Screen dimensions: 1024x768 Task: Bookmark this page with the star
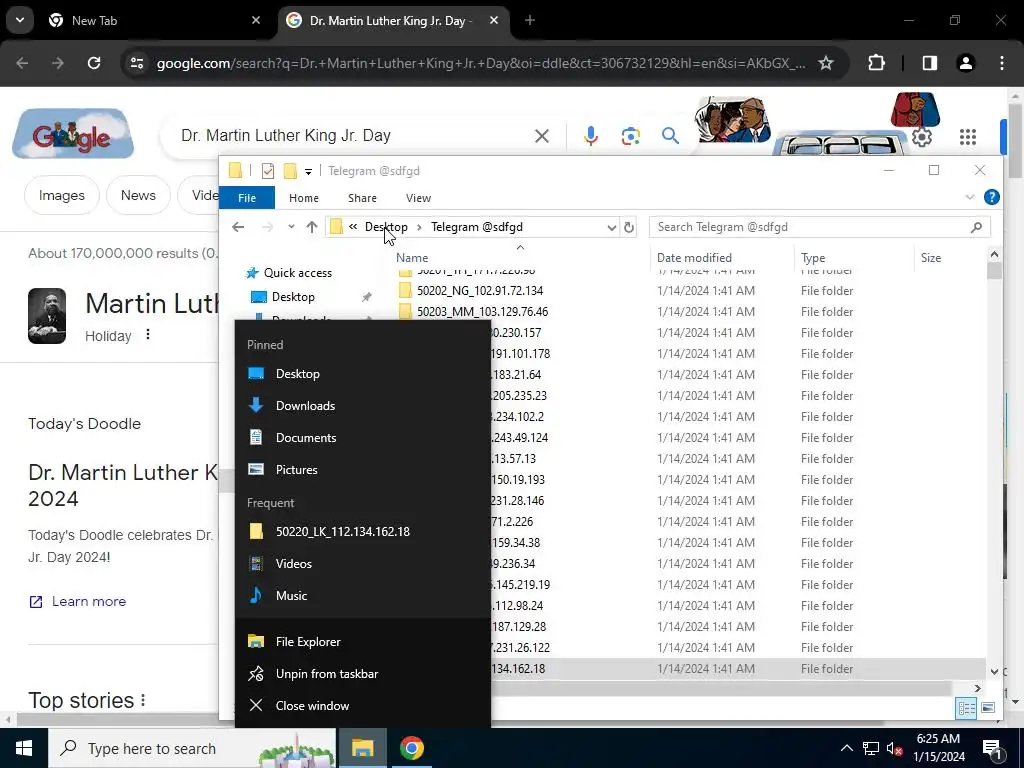pos(825,63)
